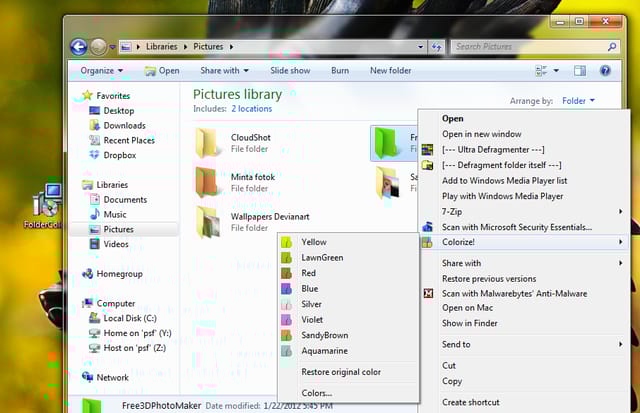The height and width of the screenshot is (413, 640).
Task: Pick the Violet folder color swatch
Action: click(287, 320)
